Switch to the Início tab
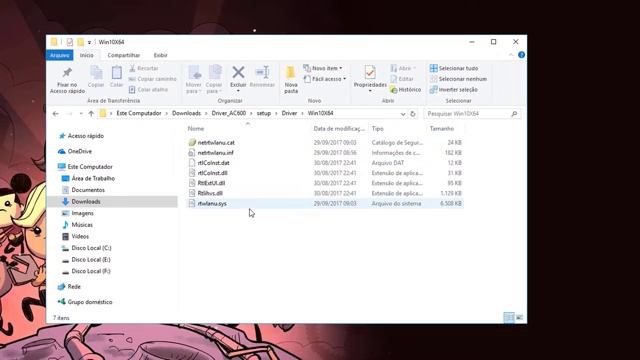This screenshot has width=640, height=360. pos(87,55)
